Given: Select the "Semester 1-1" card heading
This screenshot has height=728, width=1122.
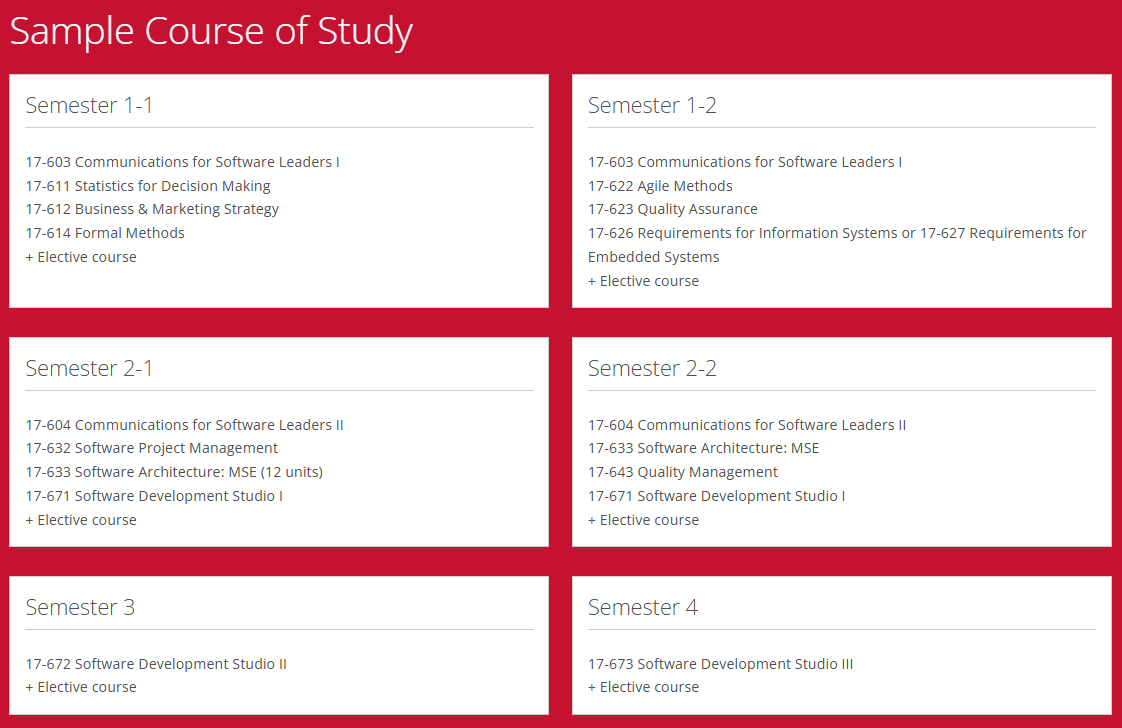Looking at the screenshot, I should (89, 105).
